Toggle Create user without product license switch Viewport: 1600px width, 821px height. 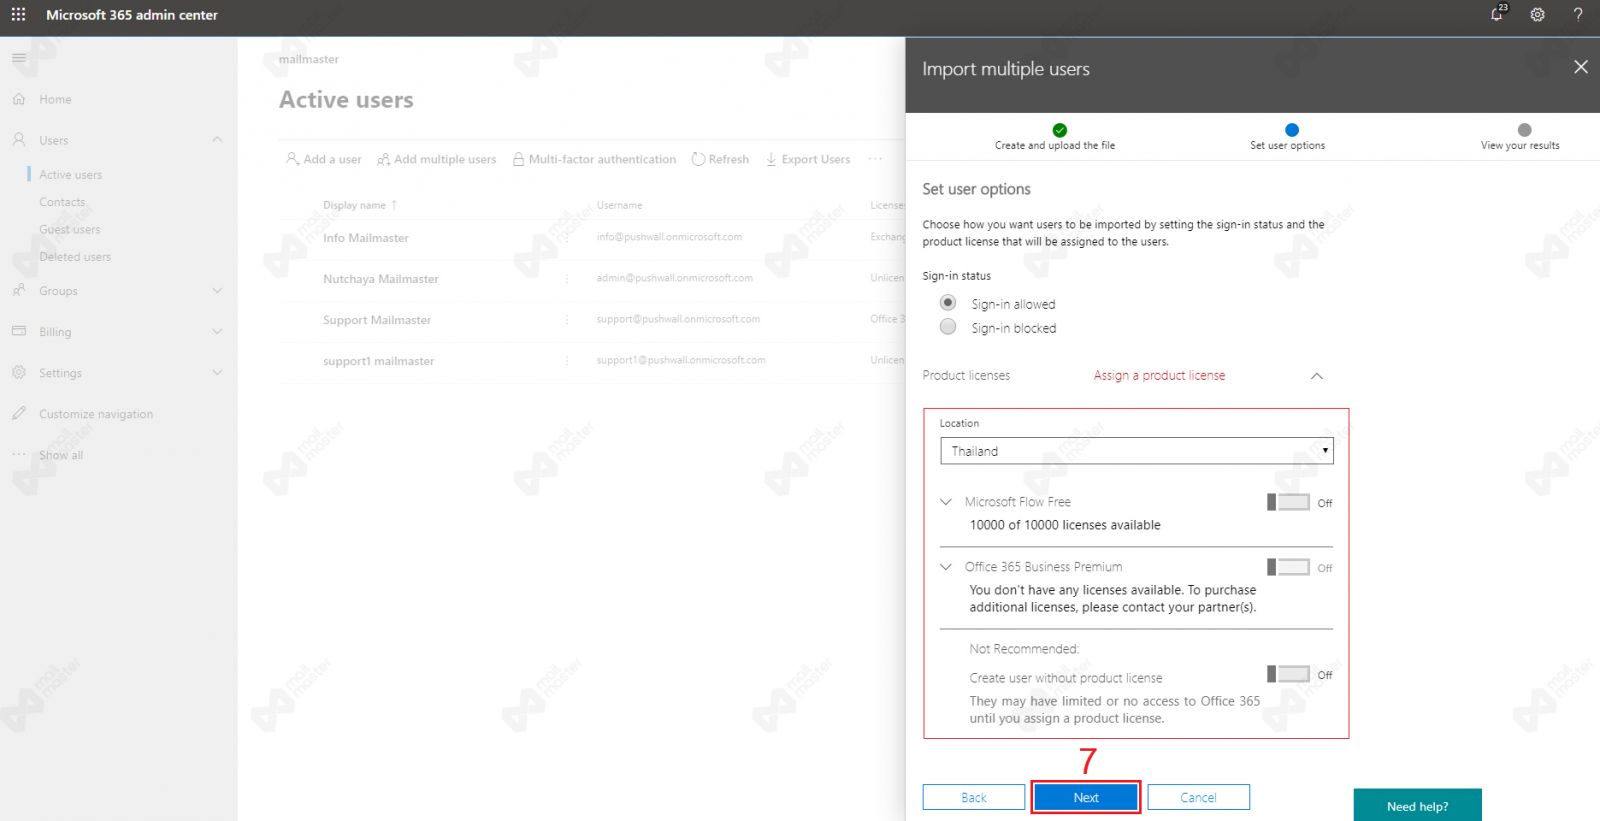click(1288, 674)
